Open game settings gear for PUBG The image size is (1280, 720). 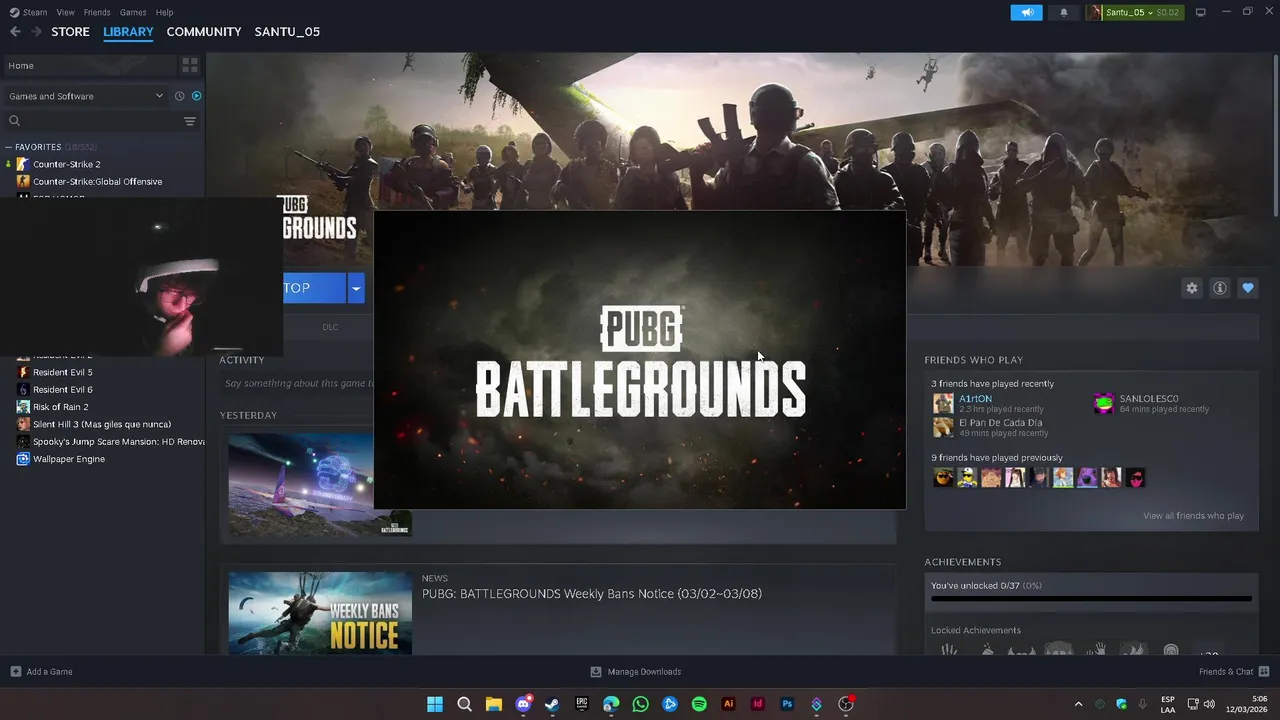point(1191,288)
